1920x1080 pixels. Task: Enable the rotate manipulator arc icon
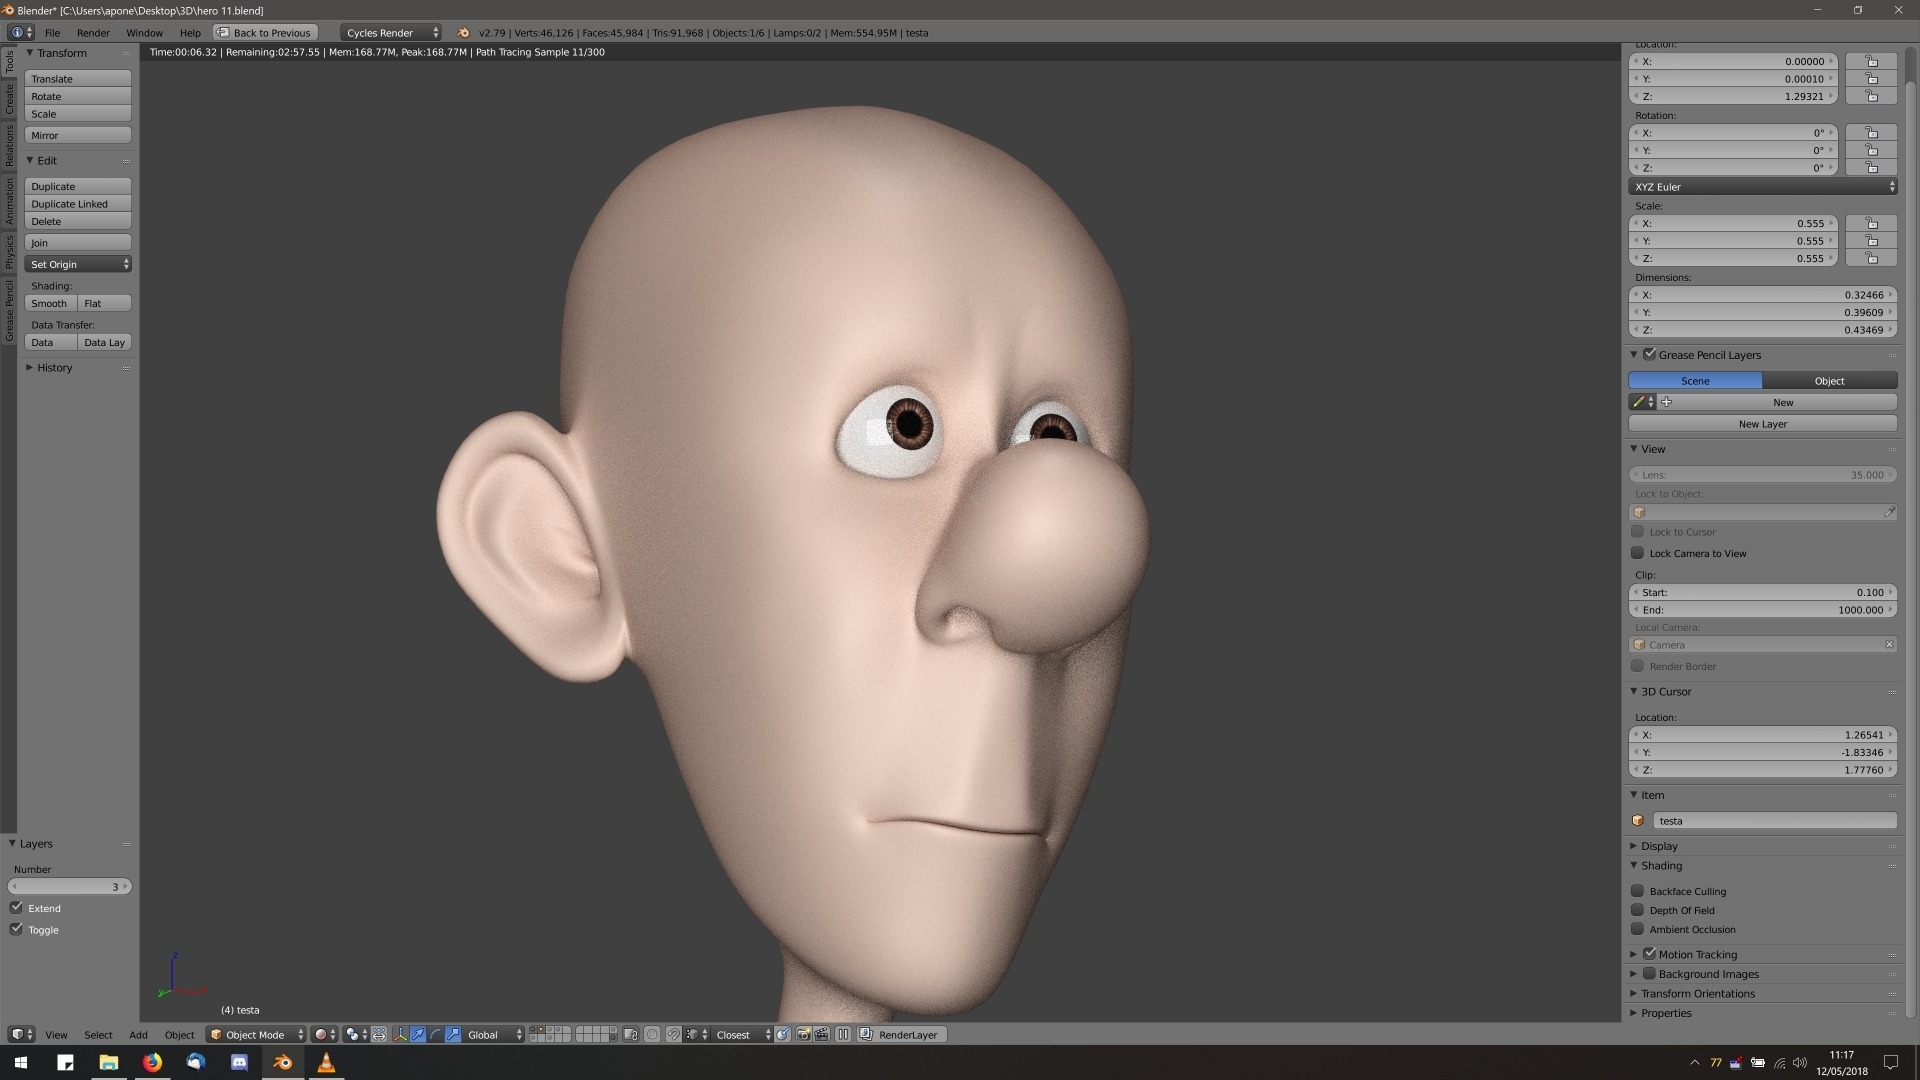pos(435,1035)
